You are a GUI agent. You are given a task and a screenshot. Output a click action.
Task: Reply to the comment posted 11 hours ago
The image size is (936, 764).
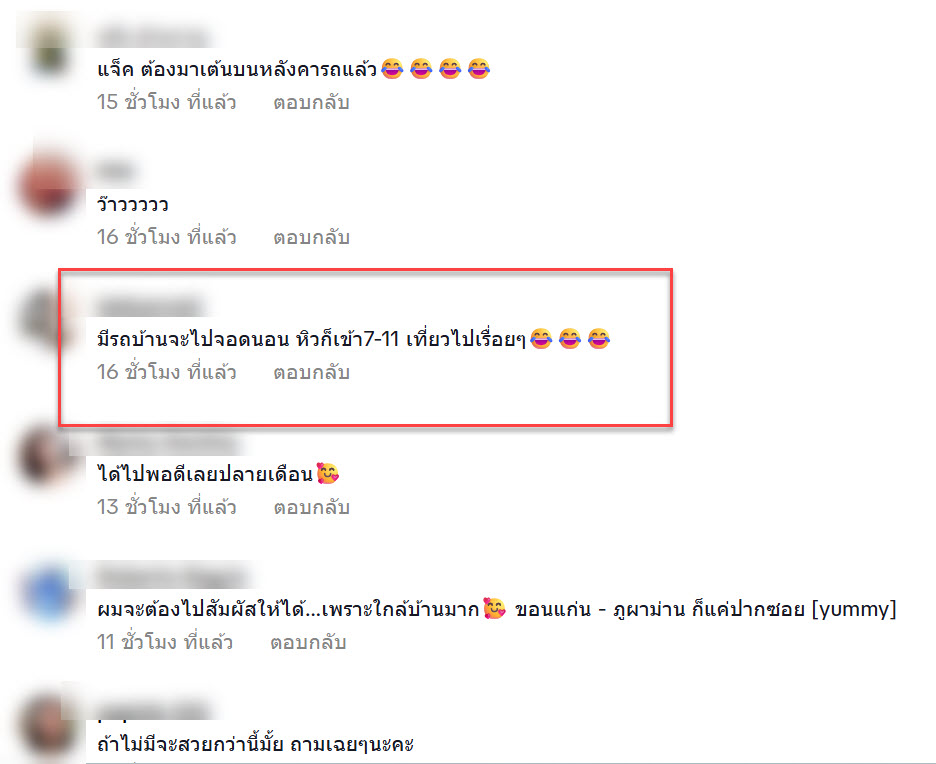click(308, 642)
